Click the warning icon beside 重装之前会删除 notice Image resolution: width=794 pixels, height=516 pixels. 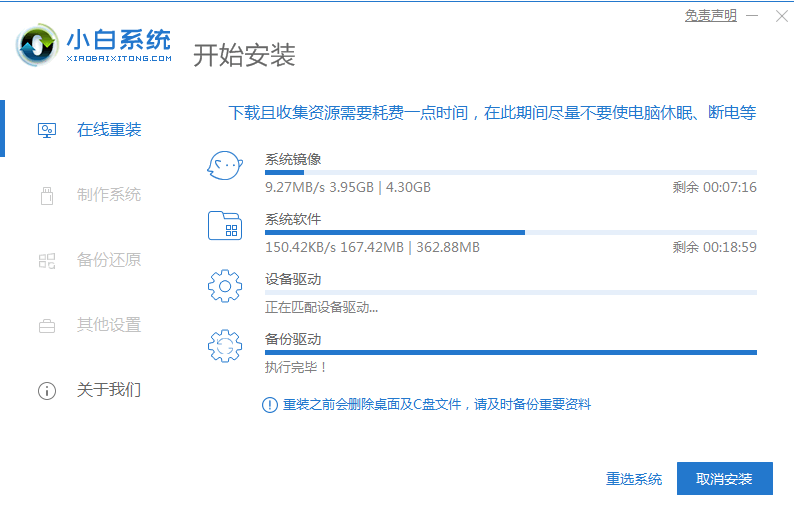pyautogui.click(x=269, y=405)
